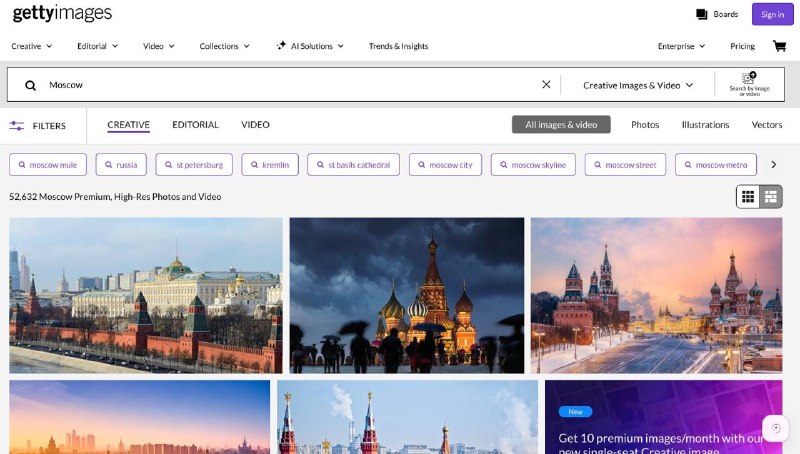800x454 pixels.
Task: Expand the Creative menu
Action: pos(32,46)
